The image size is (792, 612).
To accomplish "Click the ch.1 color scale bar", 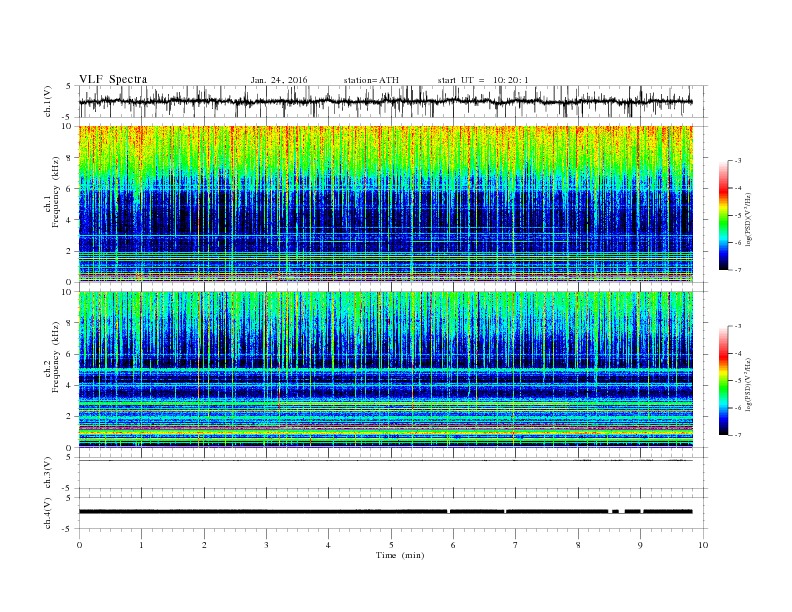I will pyautogui.click(x=723, y=216).
